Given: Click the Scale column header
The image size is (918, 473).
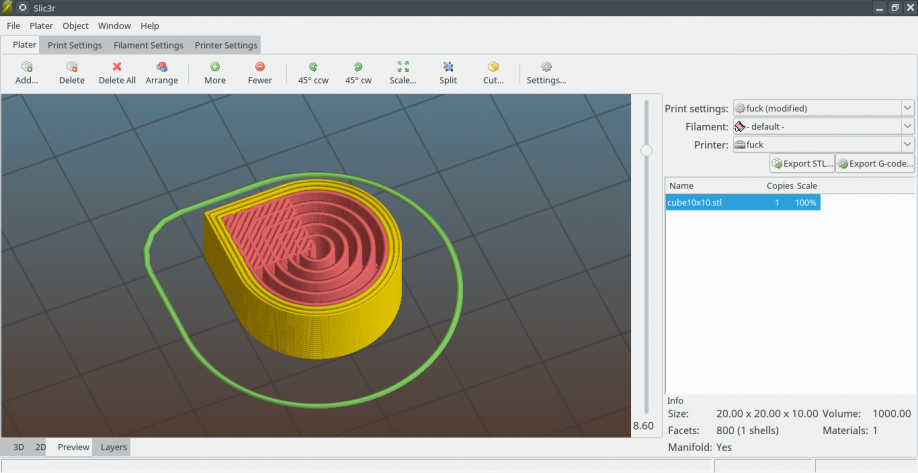Looking at the screenshot, I should pyautogui.click(x=807, y=186).
